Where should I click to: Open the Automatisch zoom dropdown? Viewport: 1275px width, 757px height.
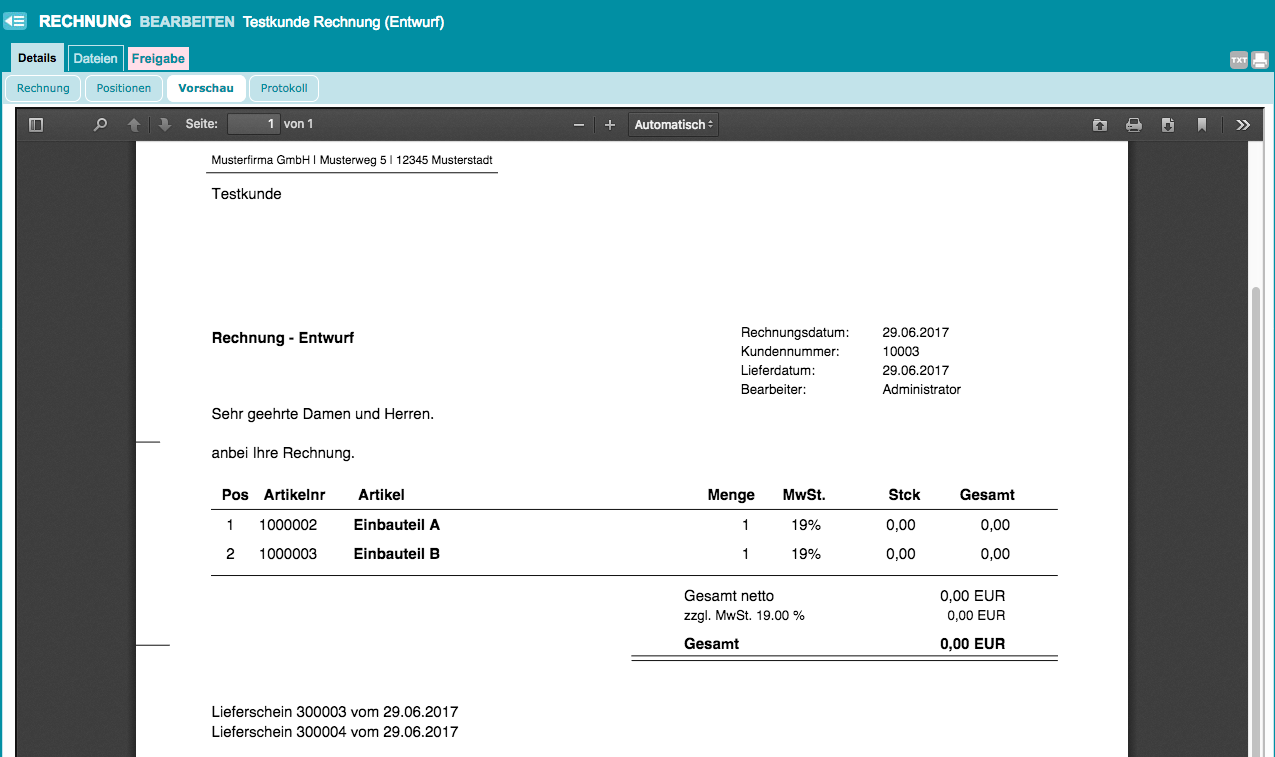[x=673, y=125]
